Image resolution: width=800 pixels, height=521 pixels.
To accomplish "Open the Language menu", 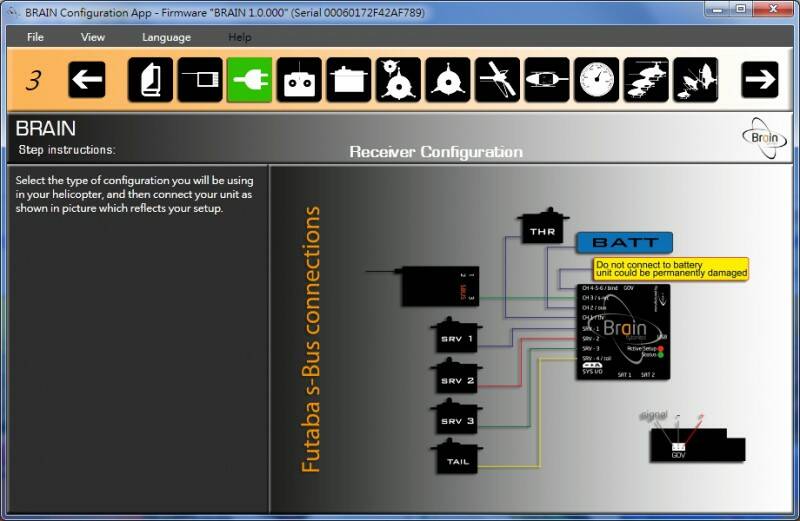I will [166, 37].
